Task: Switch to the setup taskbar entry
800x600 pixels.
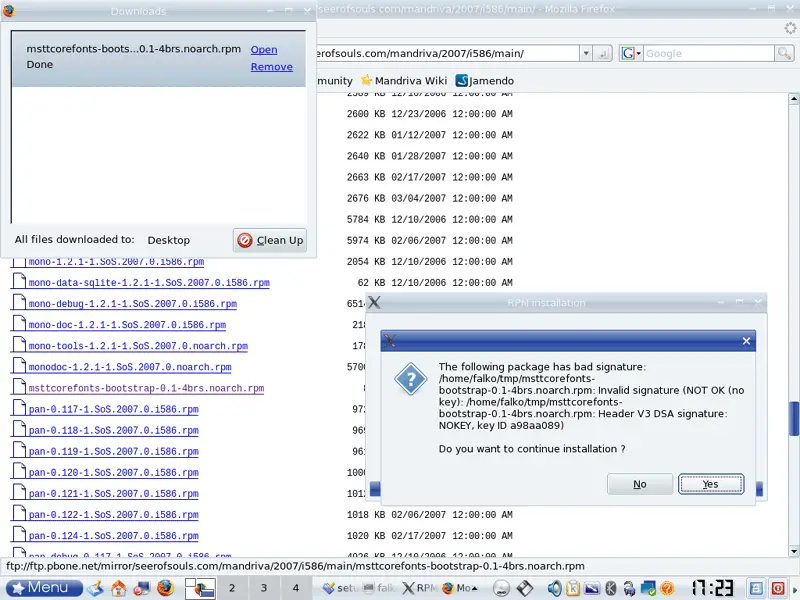Action: 340,588
